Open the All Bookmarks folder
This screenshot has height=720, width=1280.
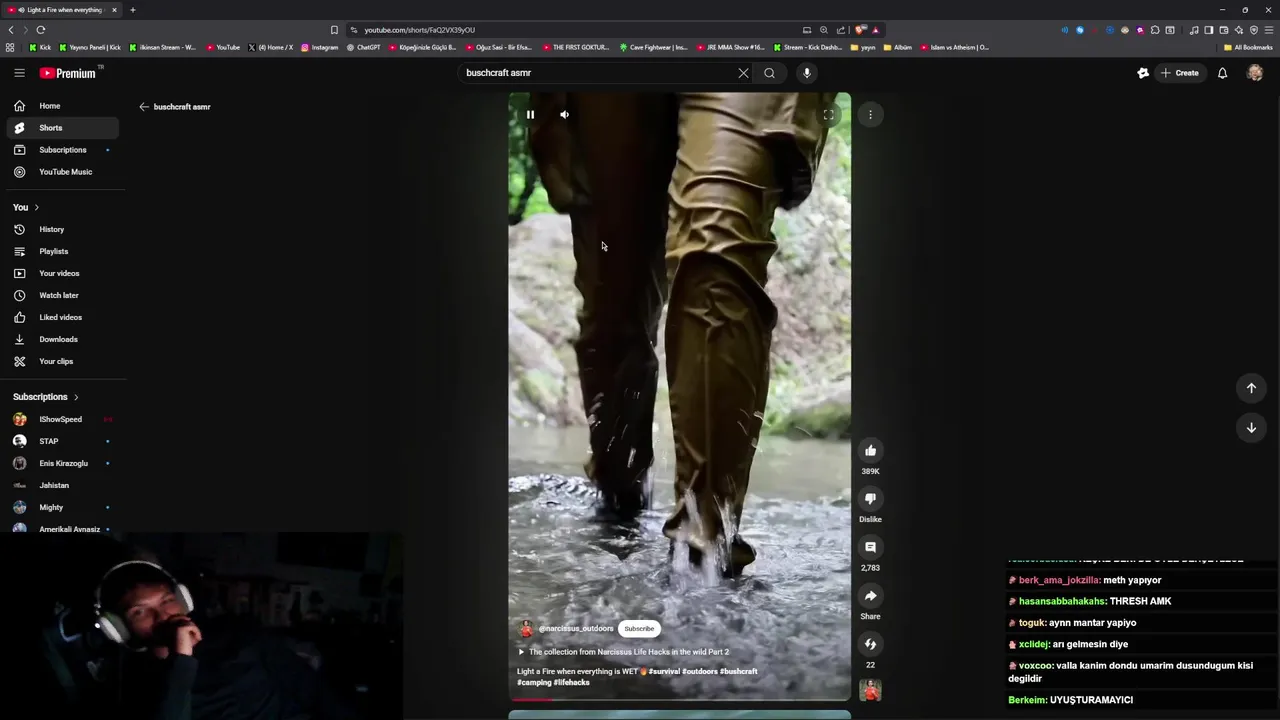click(x=1248, y=47)
